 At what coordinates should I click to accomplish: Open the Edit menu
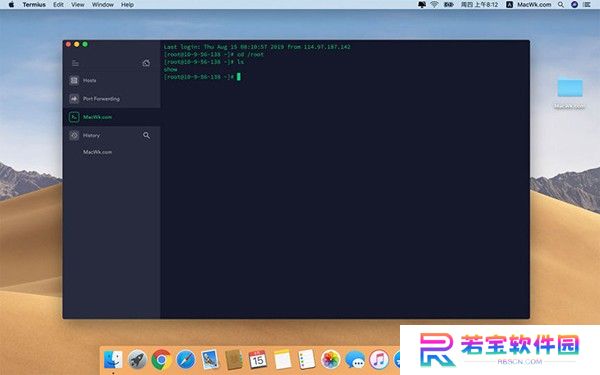tap(59, 5)
